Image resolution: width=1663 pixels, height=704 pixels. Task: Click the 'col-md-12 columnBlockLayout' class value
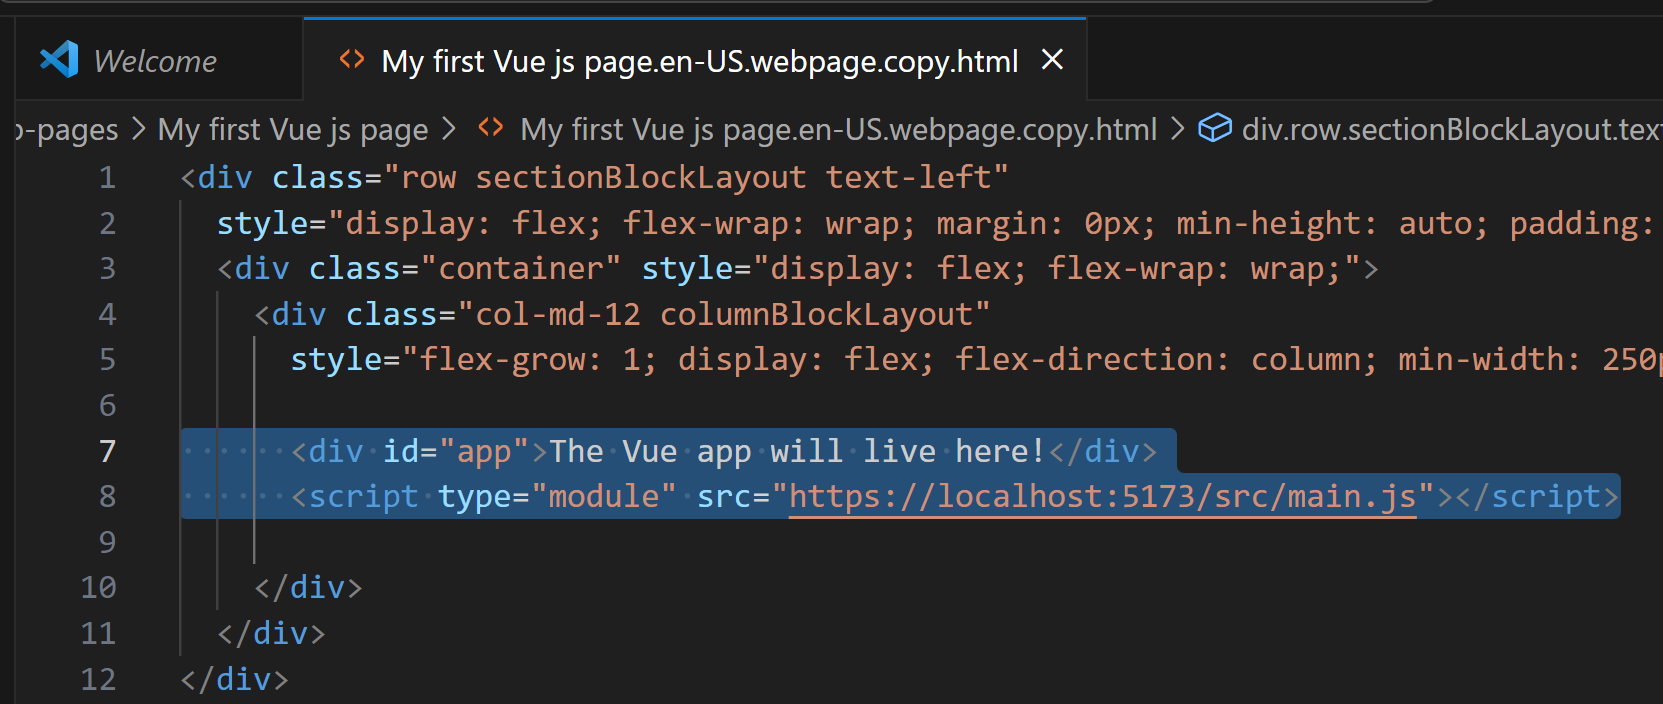point(724,314)
